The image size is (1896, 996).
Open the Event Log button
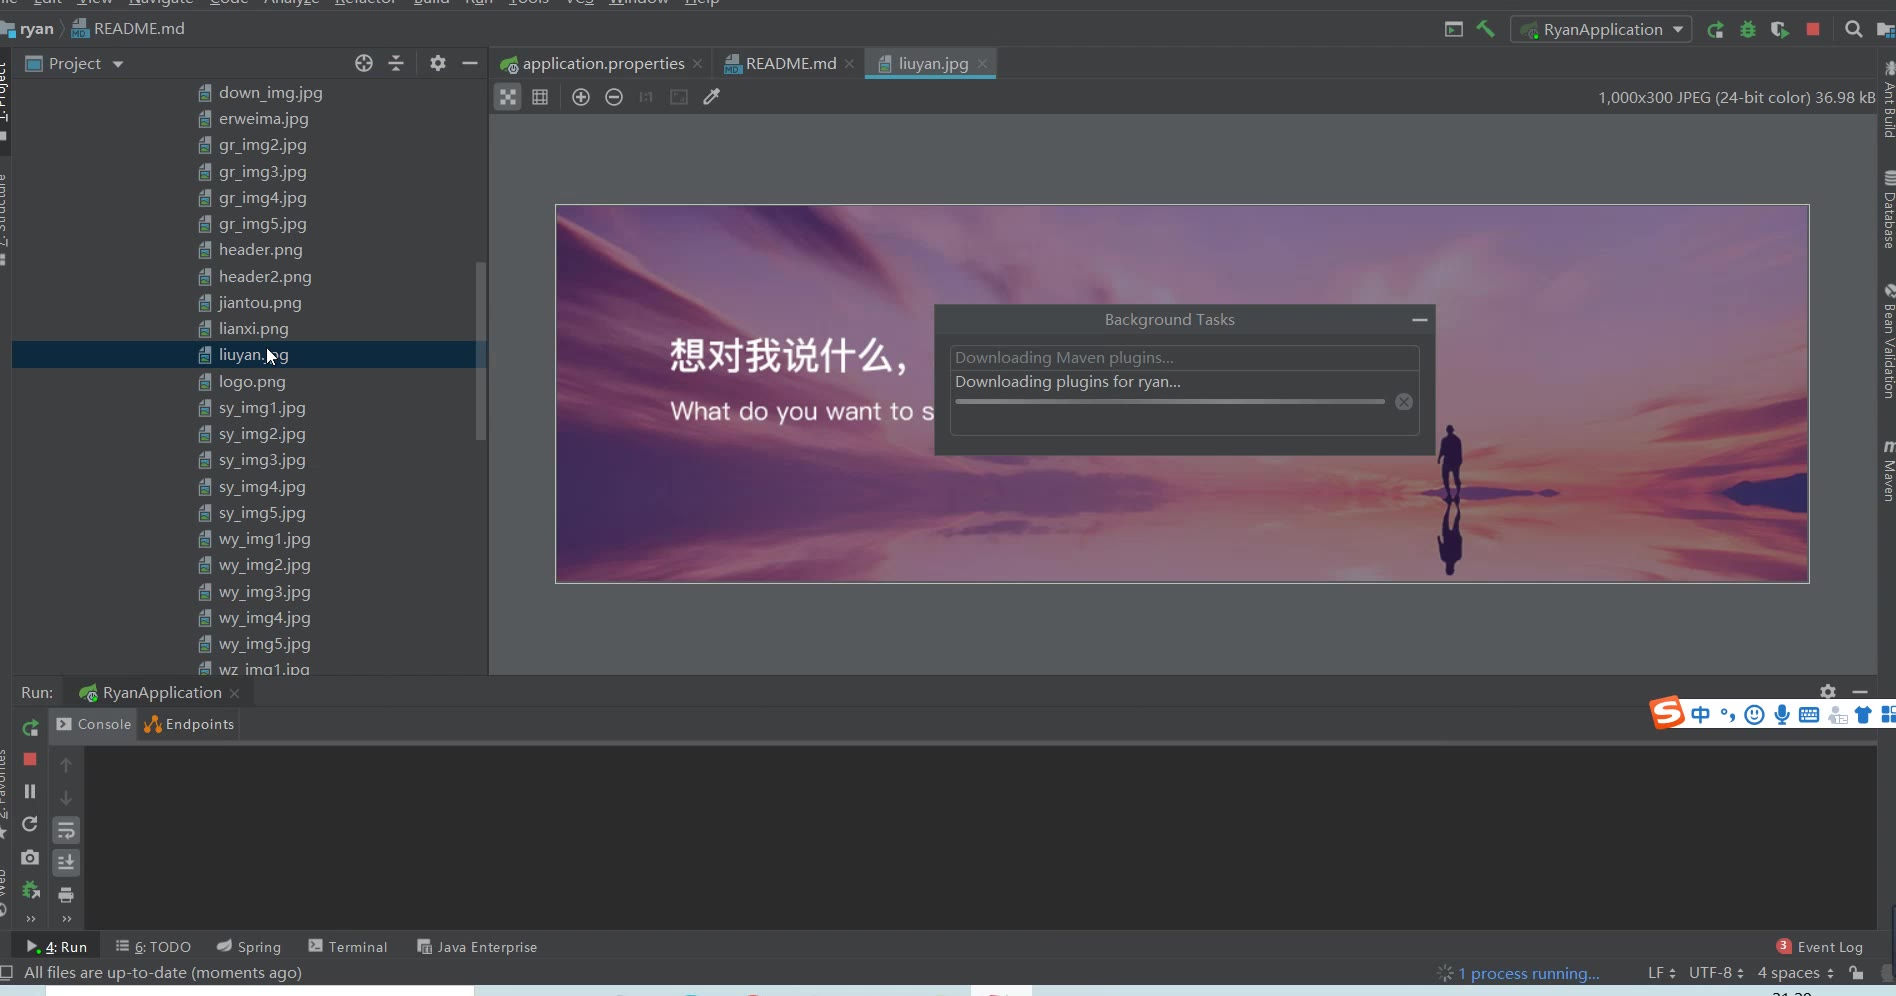[1820, 947]
